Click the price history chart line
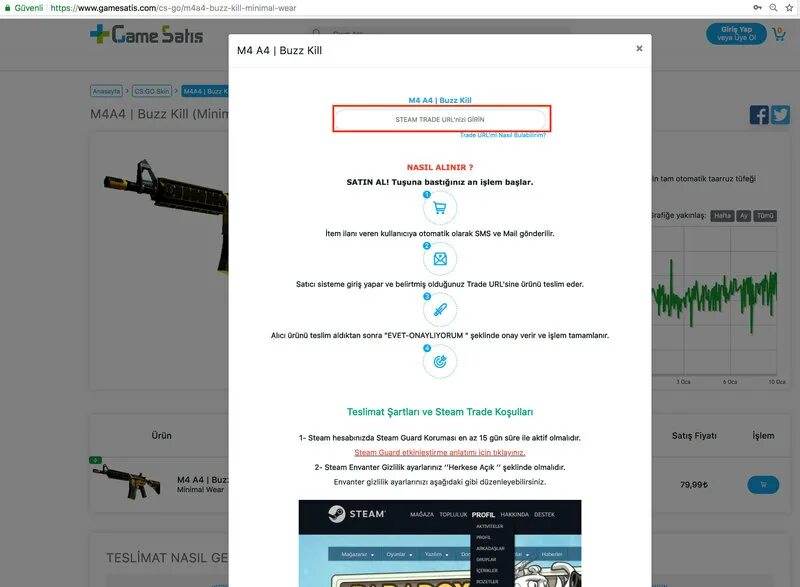Image resolution: width=800 pixels, height=587 pixels. point(714,298)
